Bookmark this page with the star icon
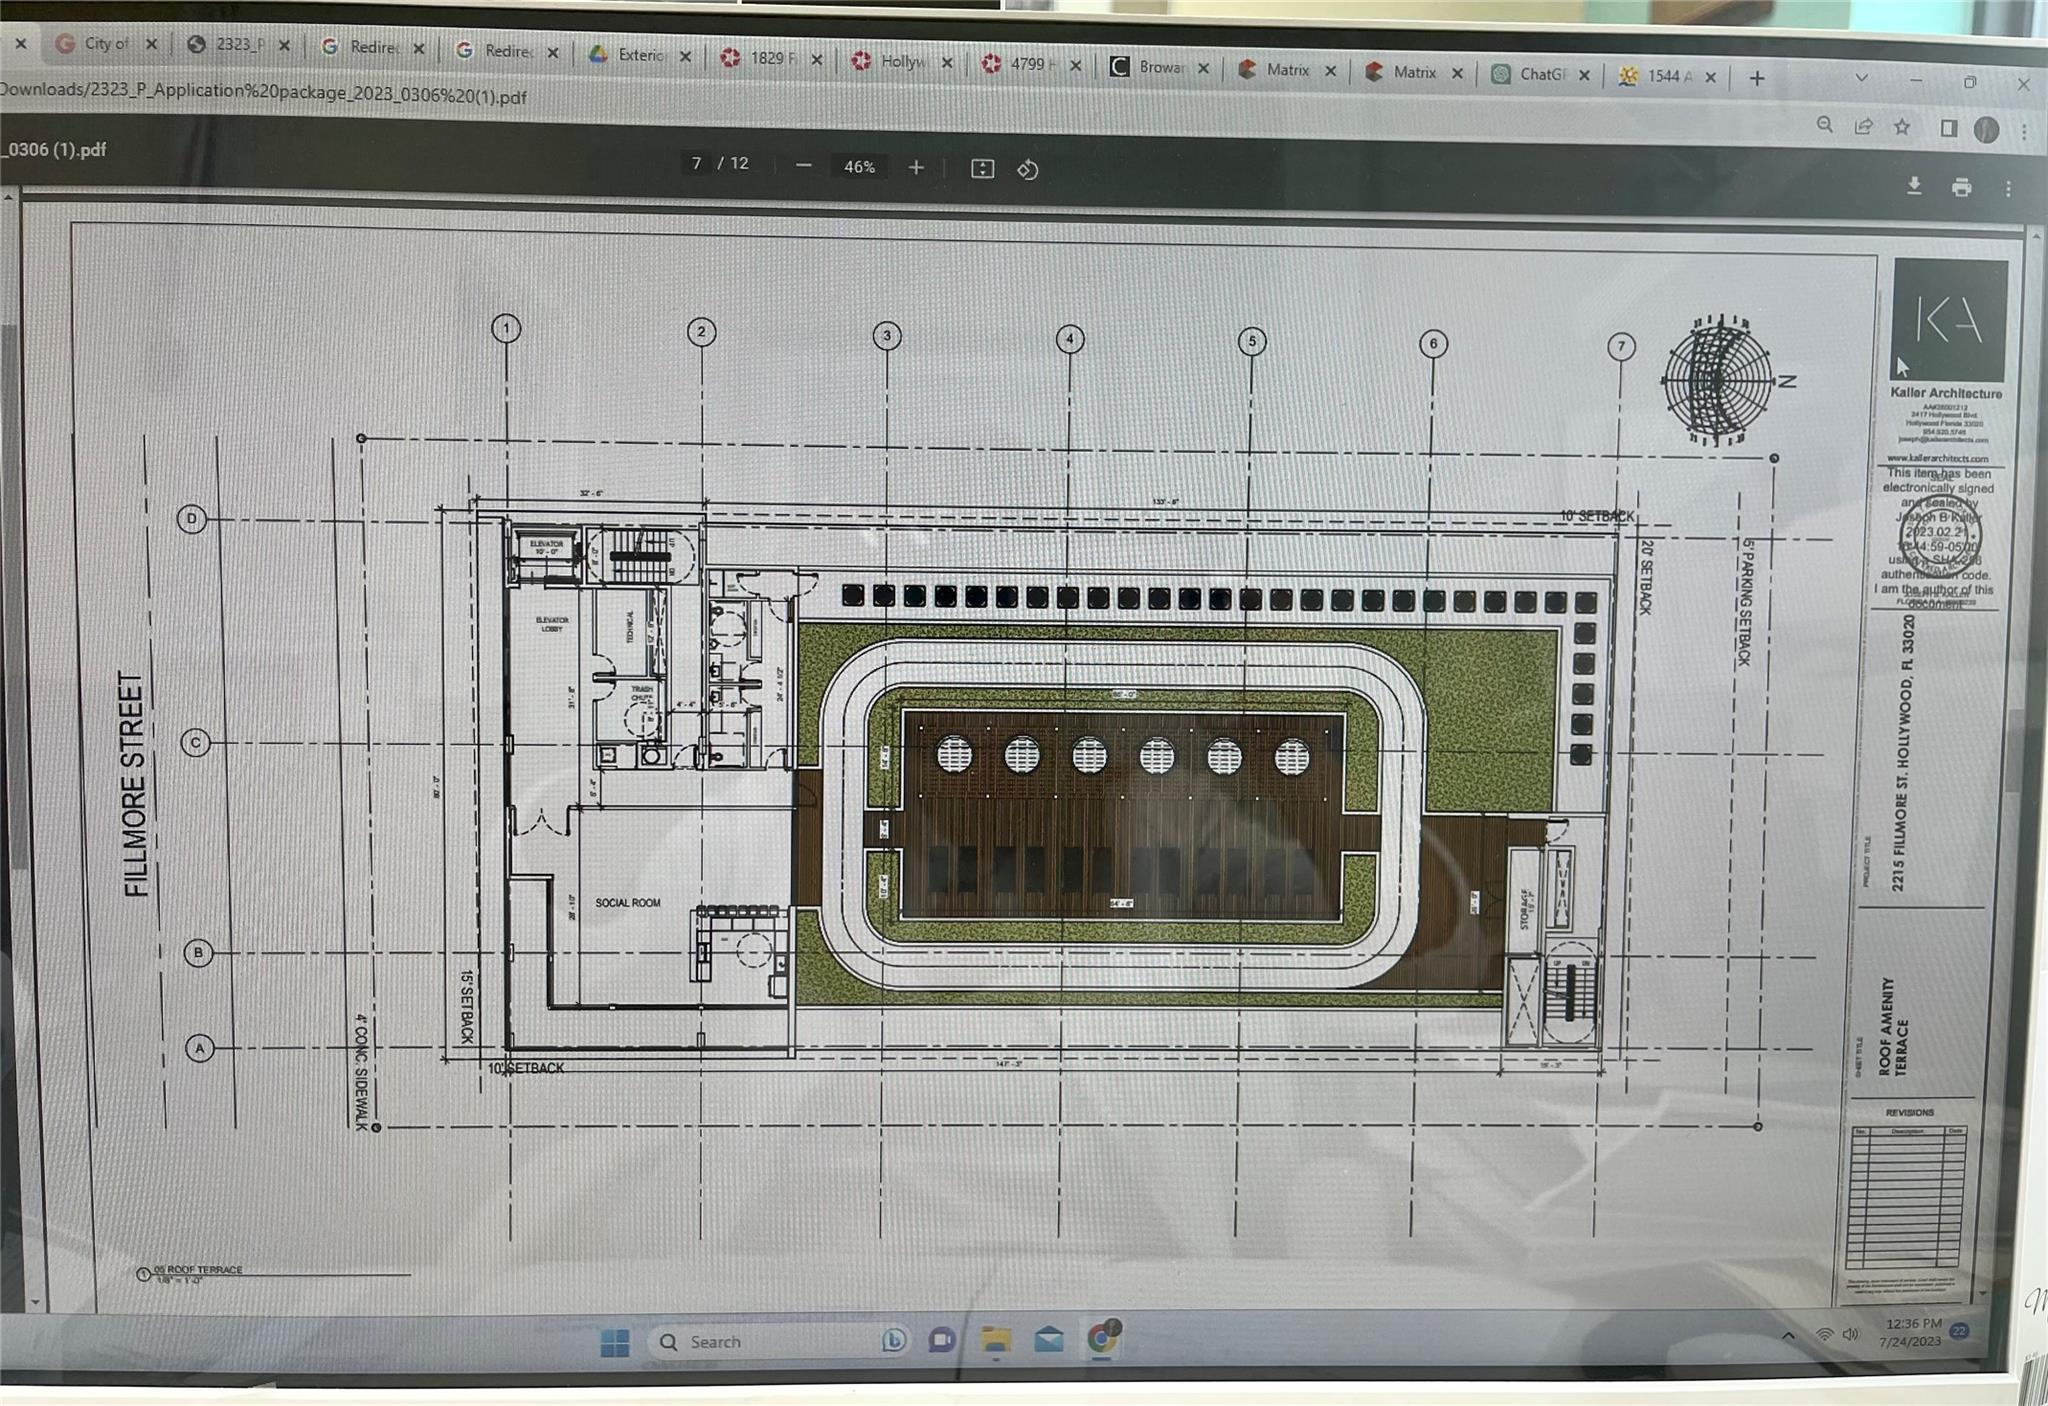 1902,127
